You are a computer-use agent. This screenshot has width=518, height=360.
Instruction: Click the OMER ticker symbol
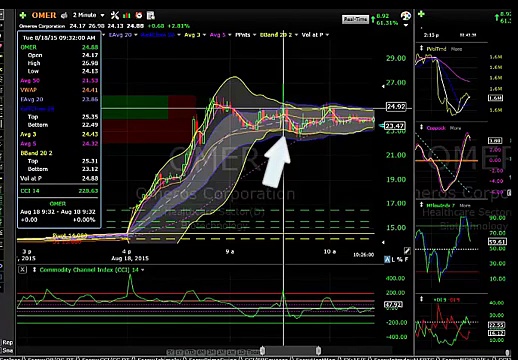44,15
